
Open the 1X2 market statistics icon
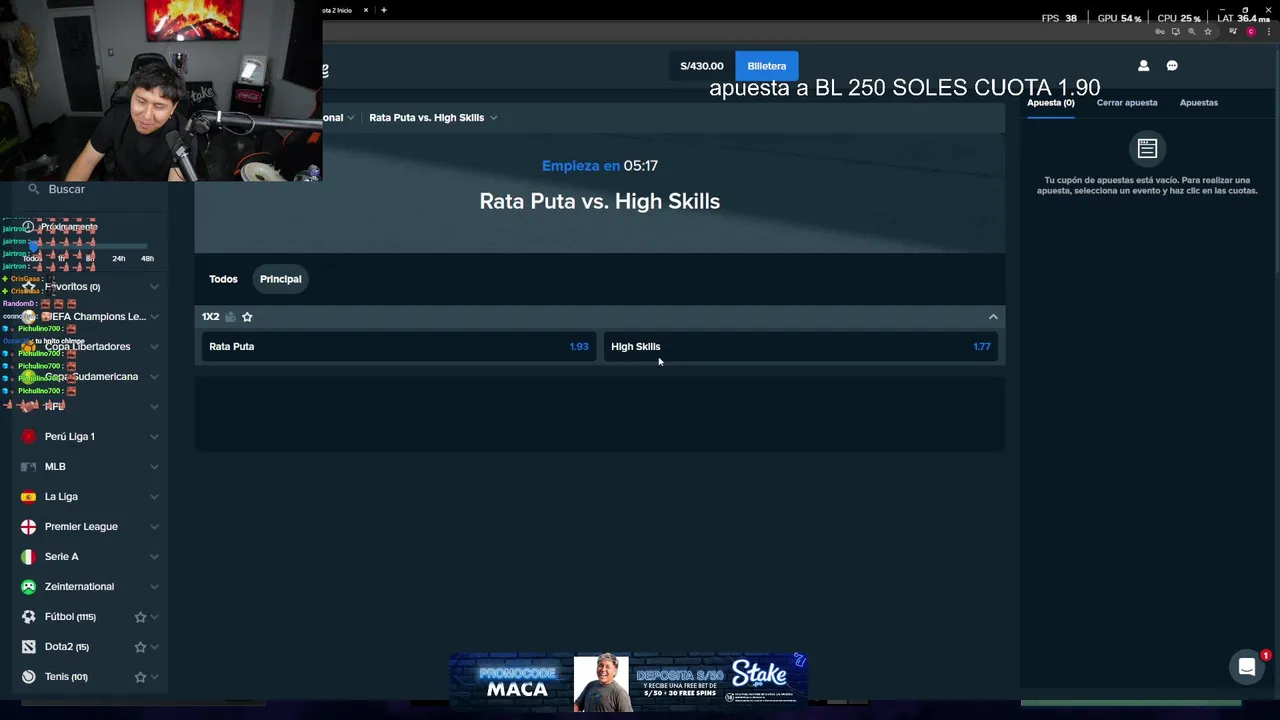tap(230, 317)
